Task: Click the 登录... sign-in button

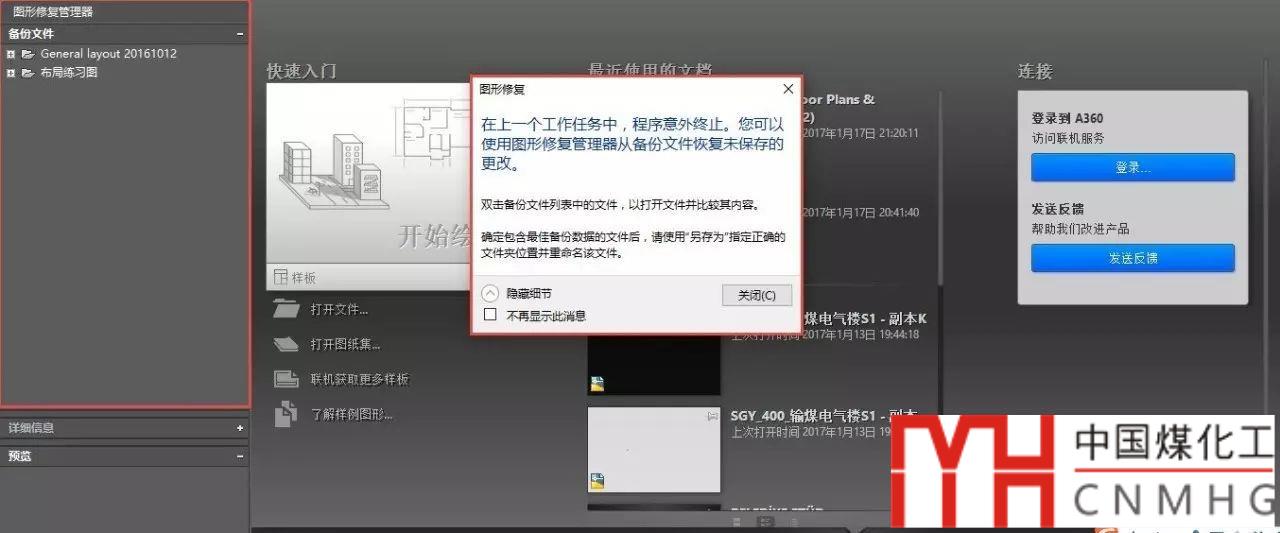Action: [1133, 168]
